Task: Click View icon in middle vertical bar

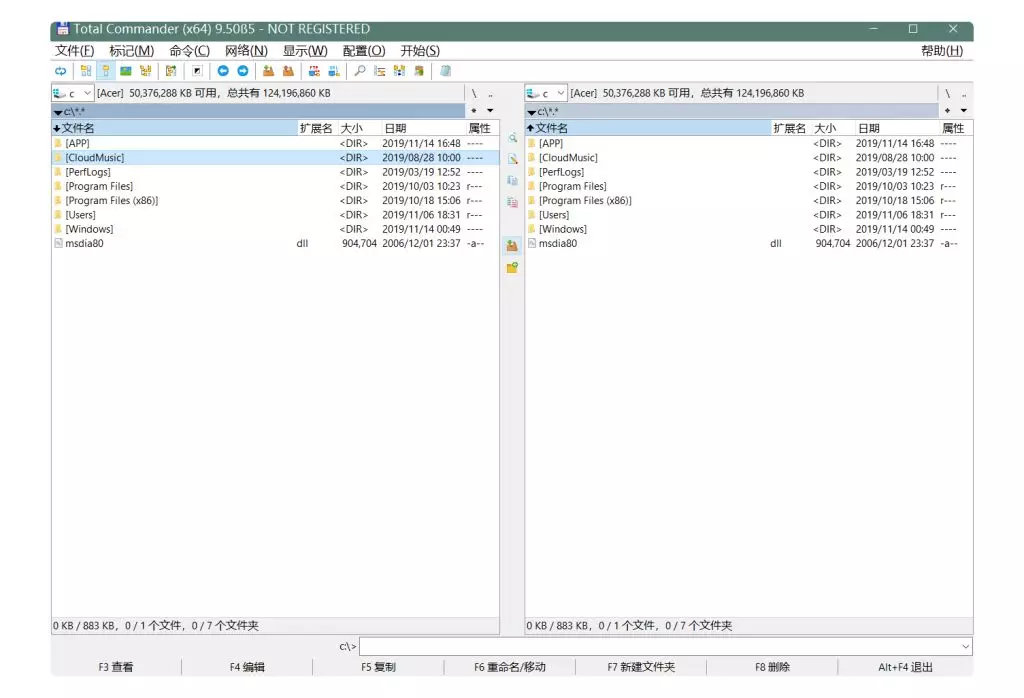Action: pos(513,138)
